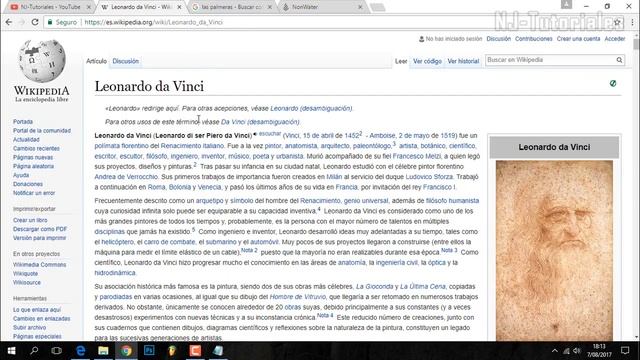Open the Contribuciones link

click(x=533, y=39)
